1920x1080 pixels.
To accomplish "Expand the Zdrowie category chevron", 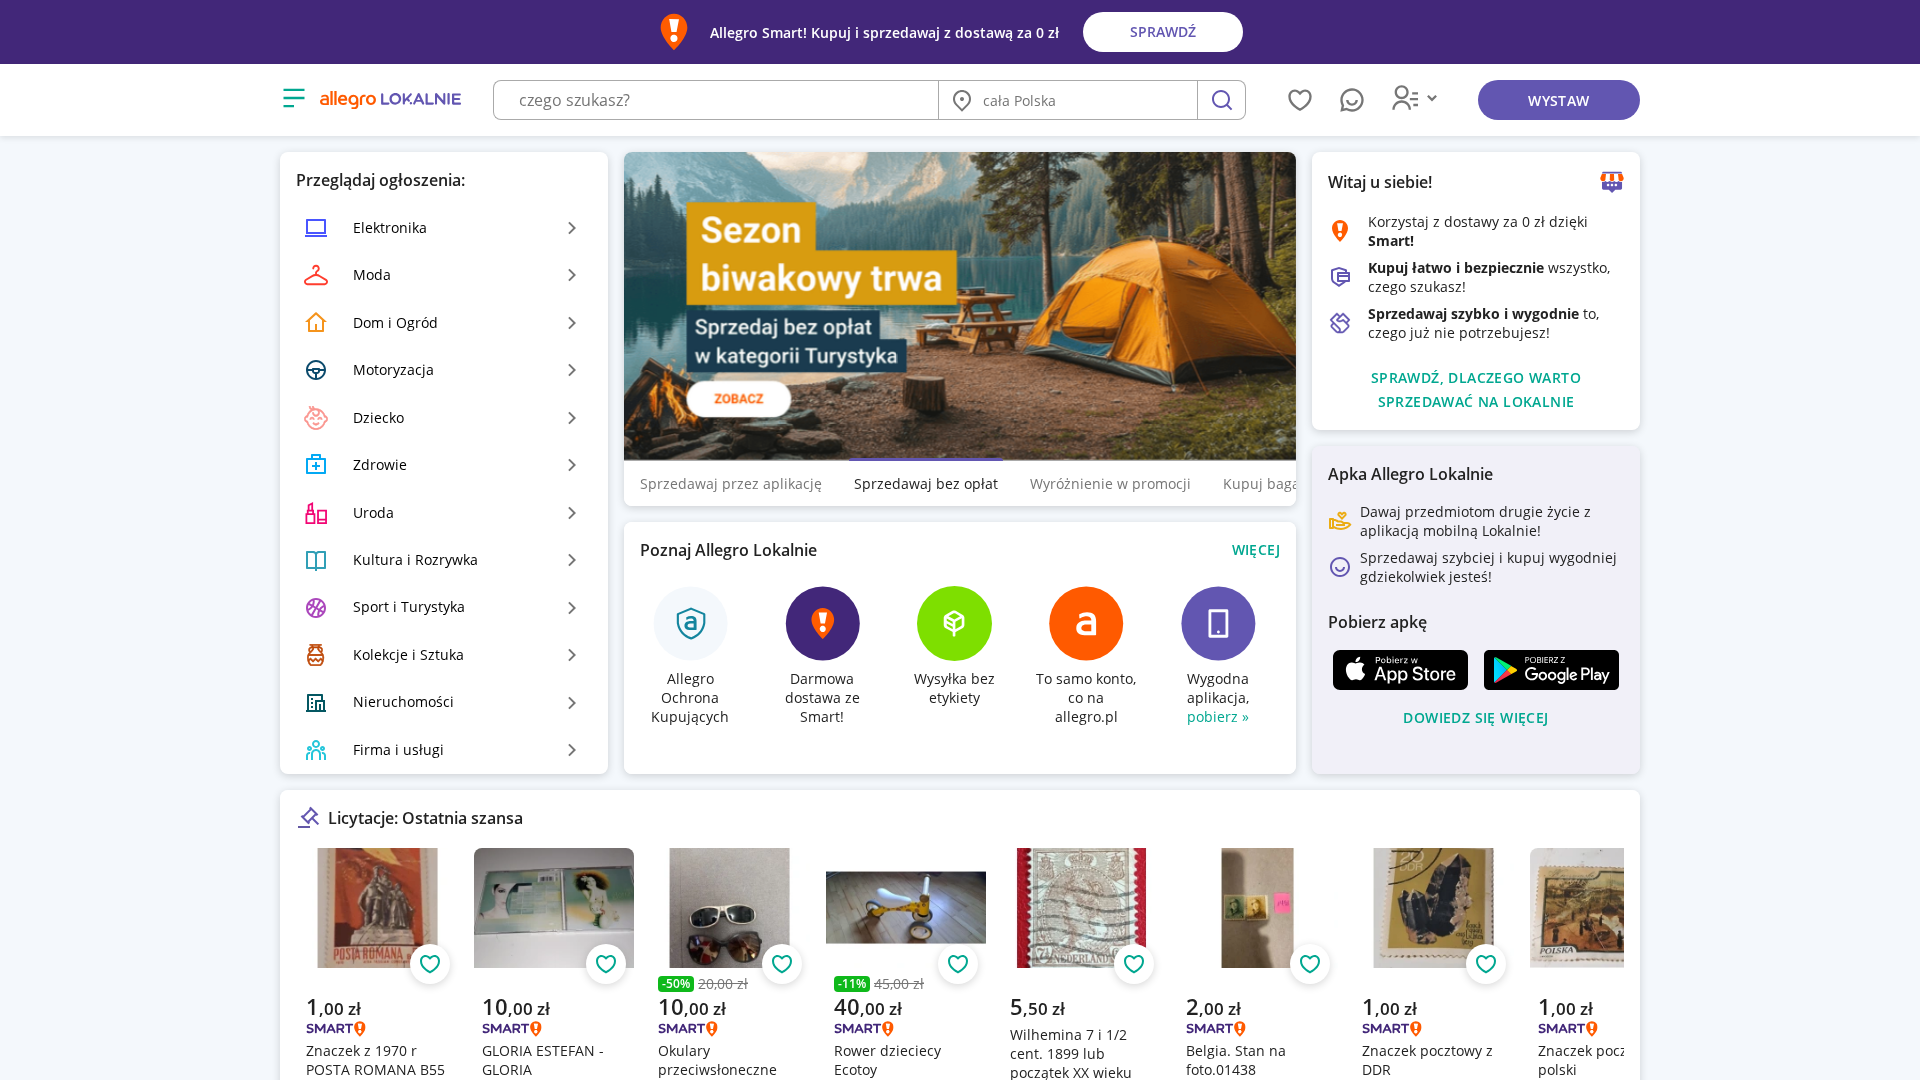I will tap(572, 465).
